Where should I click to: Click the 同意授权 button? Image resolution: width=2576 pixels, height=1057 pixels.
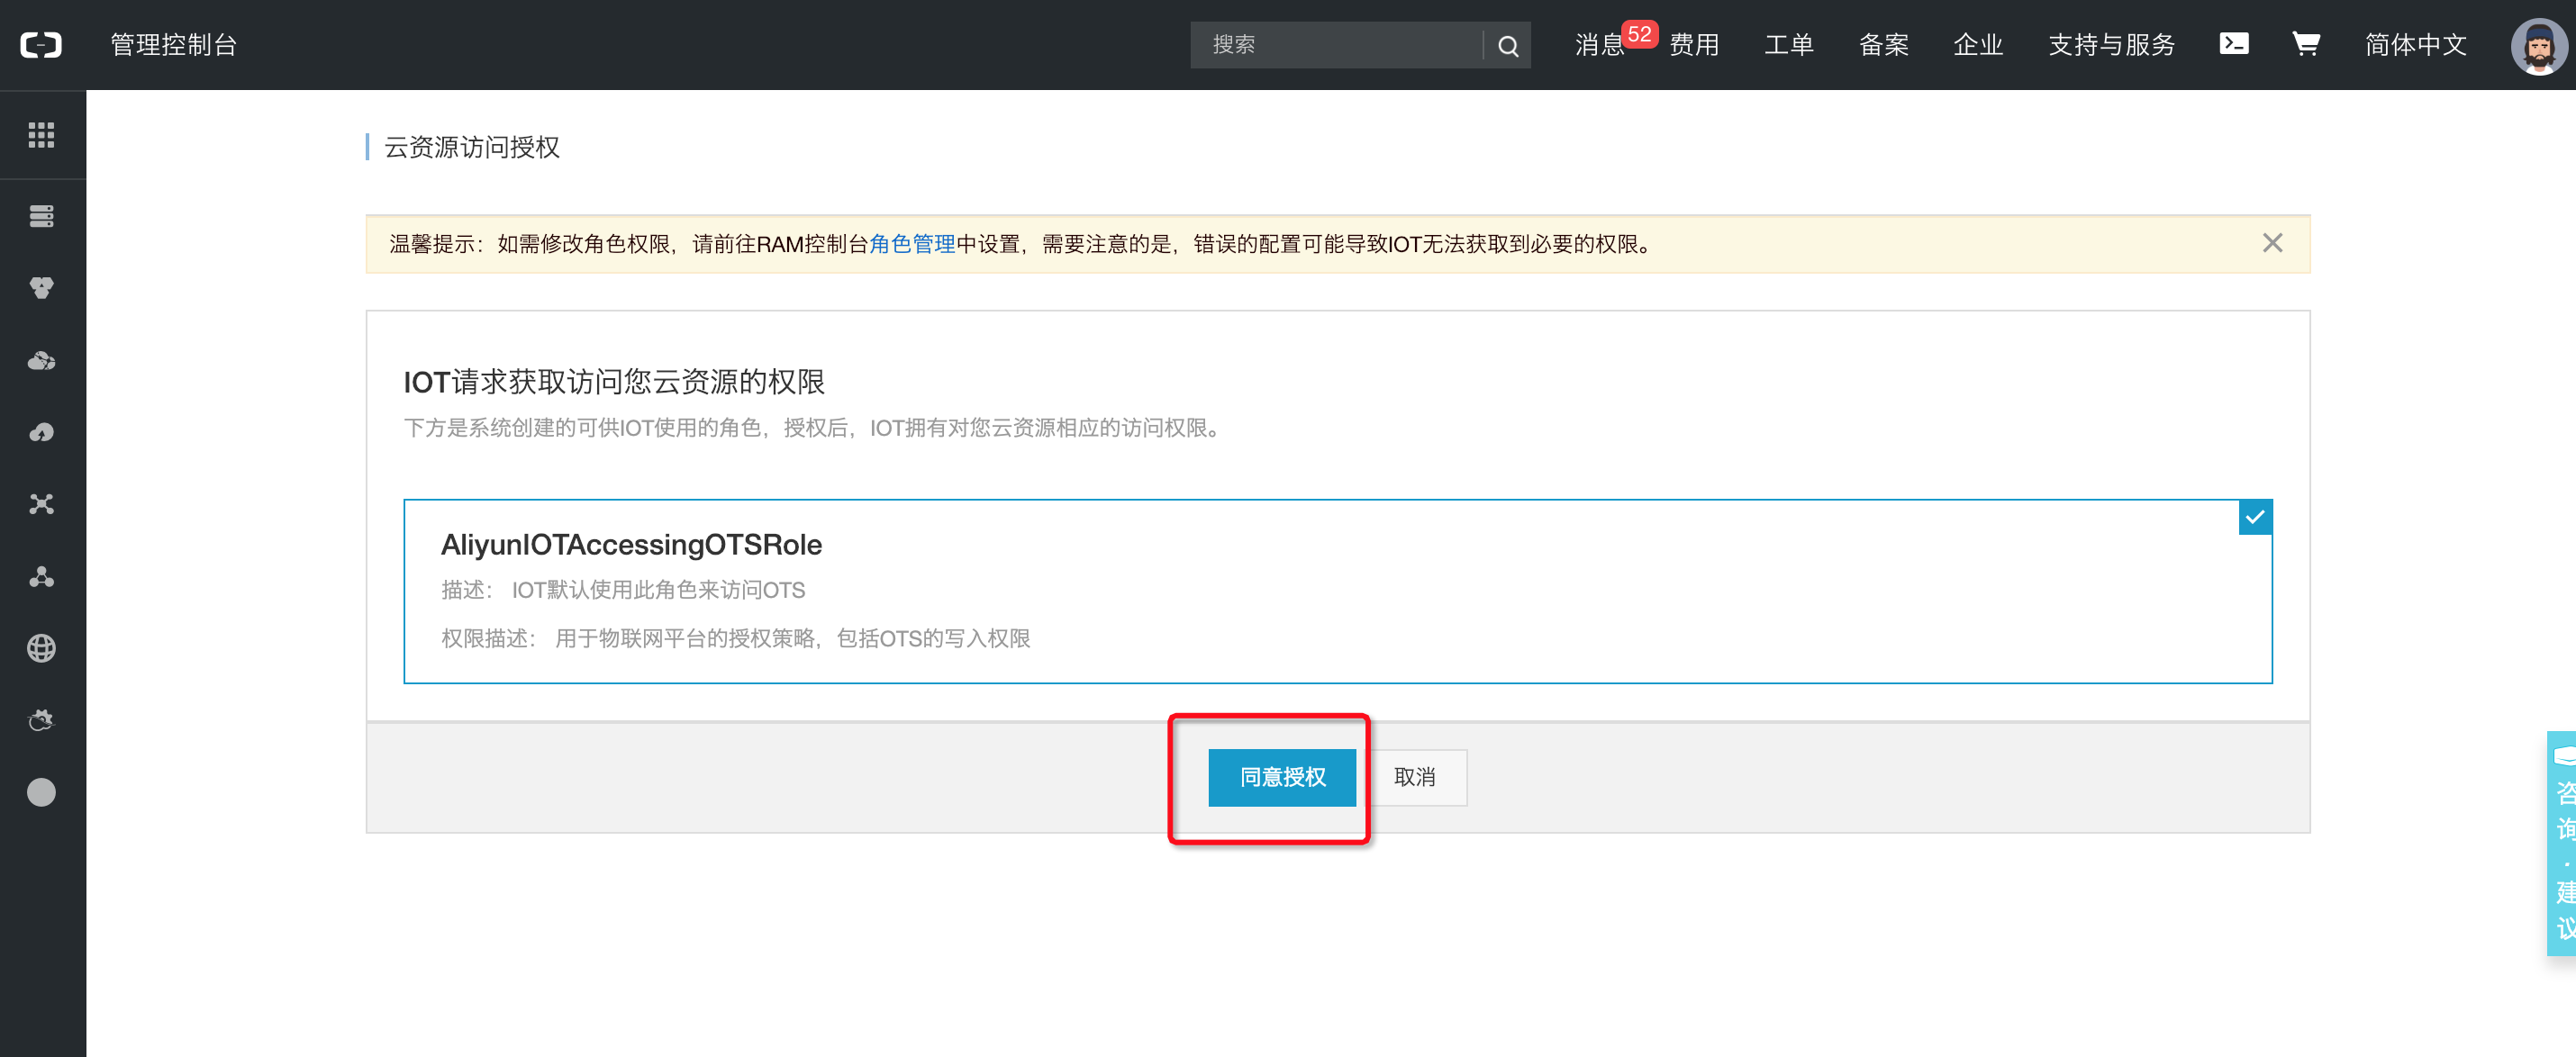[x=1281, y=777]
